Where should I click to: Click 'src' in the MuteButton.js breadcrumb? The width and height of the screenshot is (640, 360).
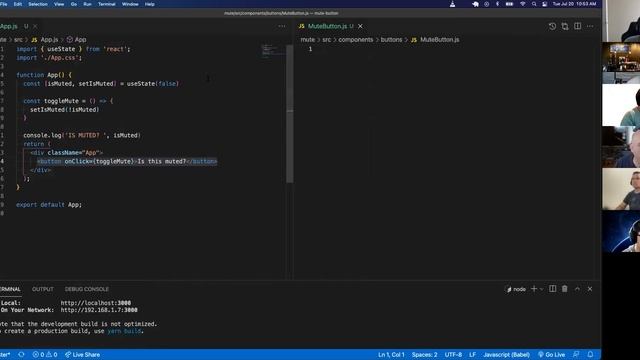(327, 40)
